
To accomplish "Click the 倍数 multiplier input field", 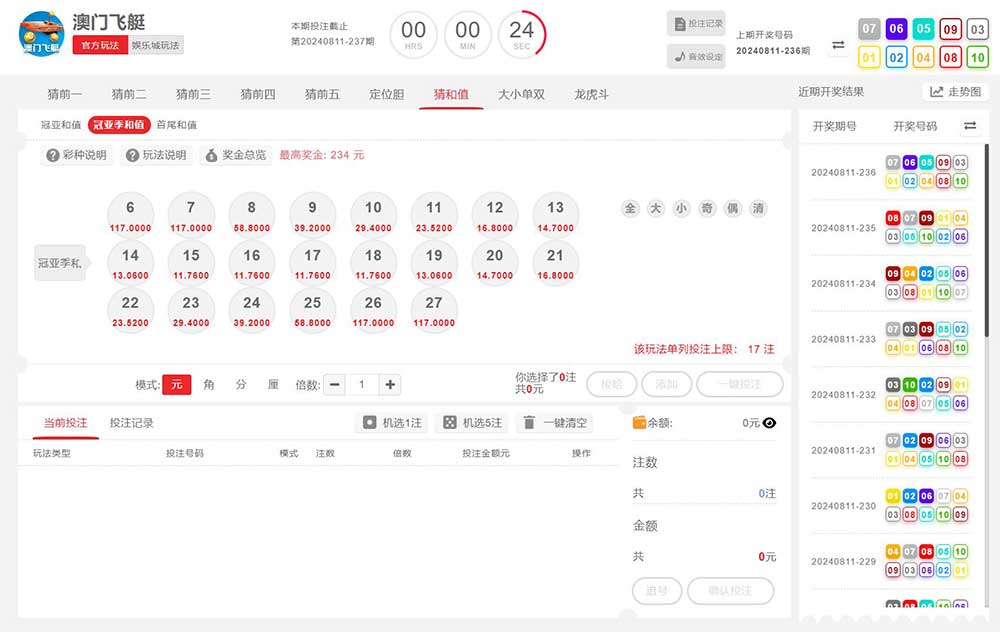I will tap(362, 384).
